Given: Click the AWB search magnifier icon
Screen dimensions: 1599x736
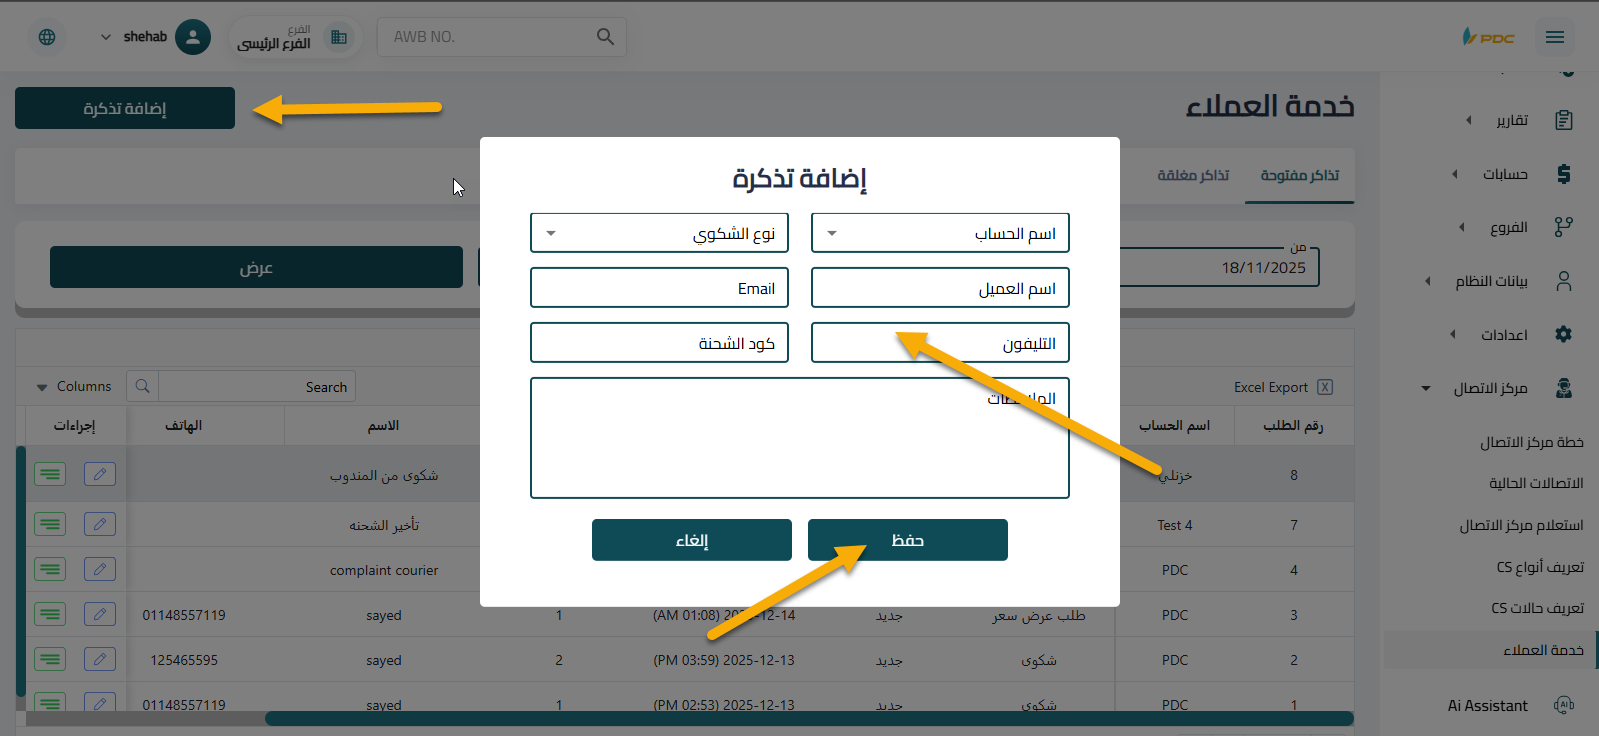Looking at the screenshot, I should [605, 37].
